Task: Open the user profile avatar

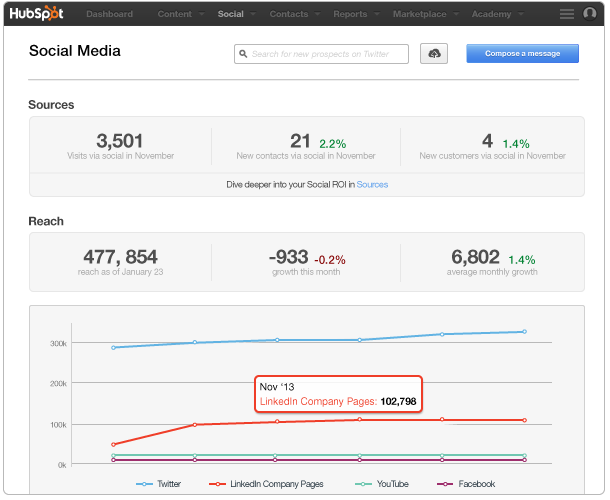Action: click(590, 14)
